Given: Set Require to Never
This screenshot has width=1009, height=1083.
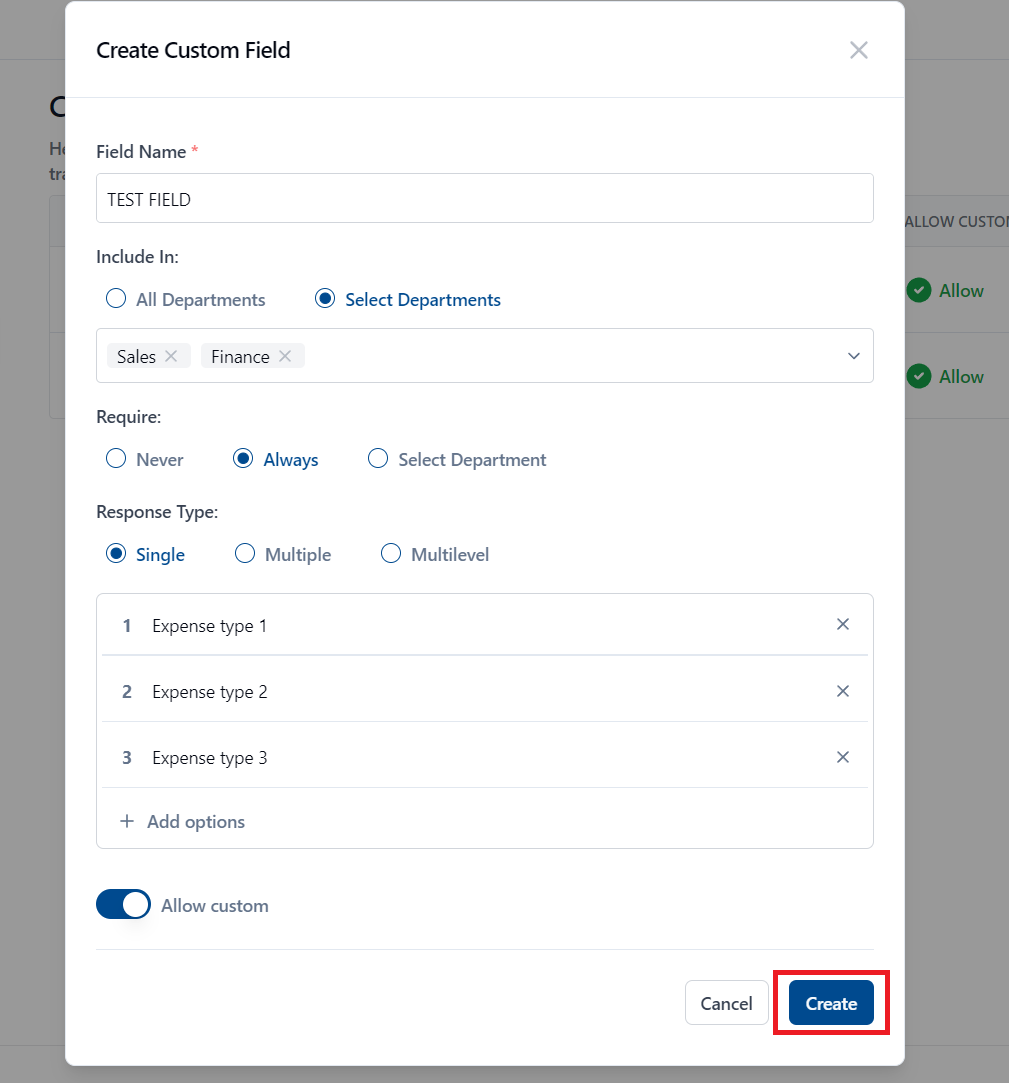Looking at the screenshot, I should (116, 459).
